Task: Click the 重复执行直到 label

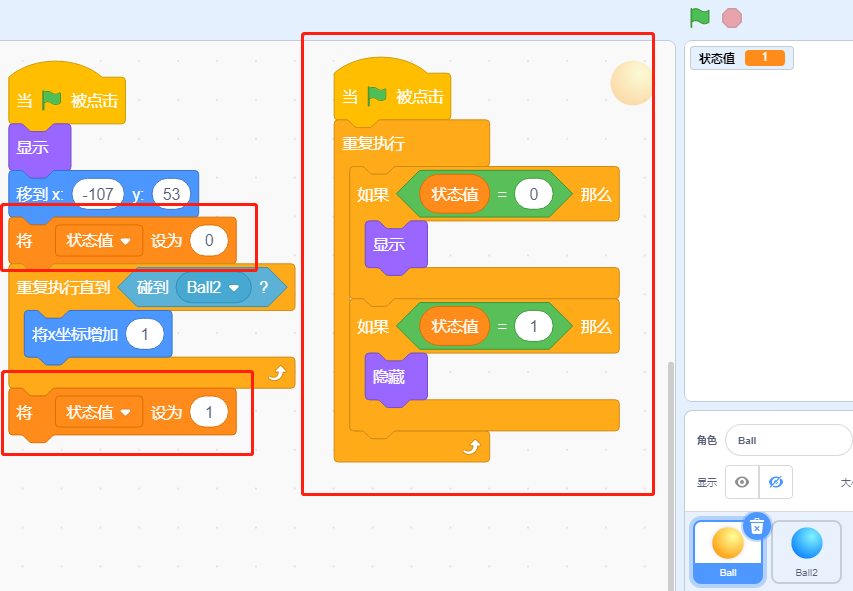Action: pyautogui.click(x=63, y=287)
